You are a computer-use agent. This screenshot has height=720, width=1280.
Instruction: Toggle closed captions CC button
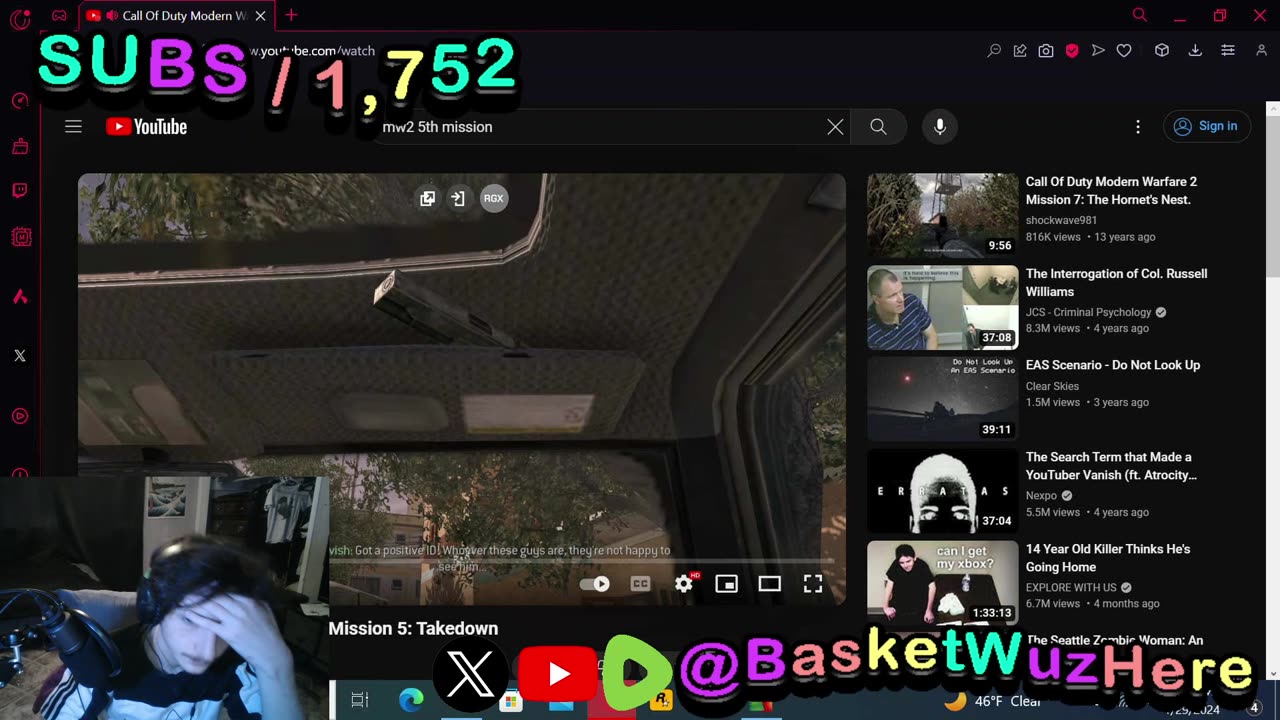(640, 584)
